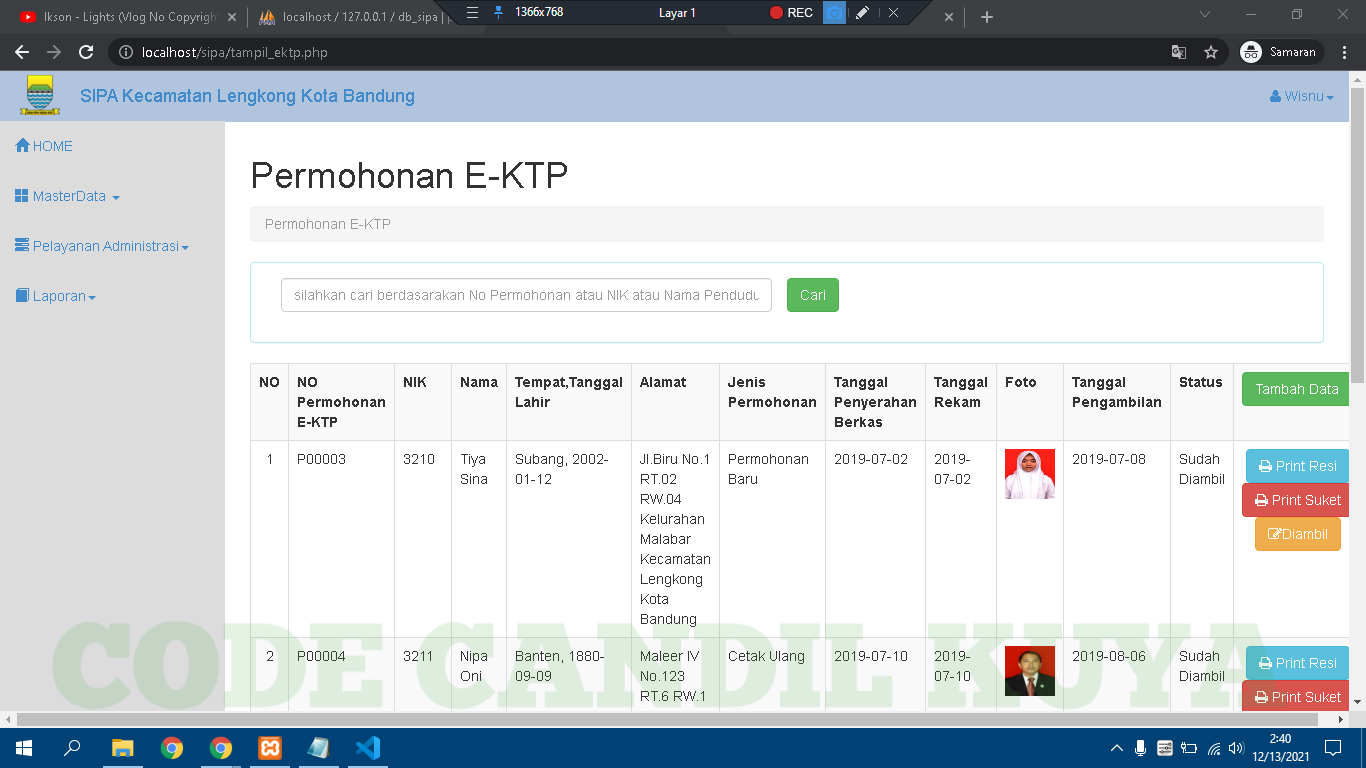1366x768 pixels.
Task: Open Nipa Oni's photo thumbnail
Action: click(x=1030, y=671)
